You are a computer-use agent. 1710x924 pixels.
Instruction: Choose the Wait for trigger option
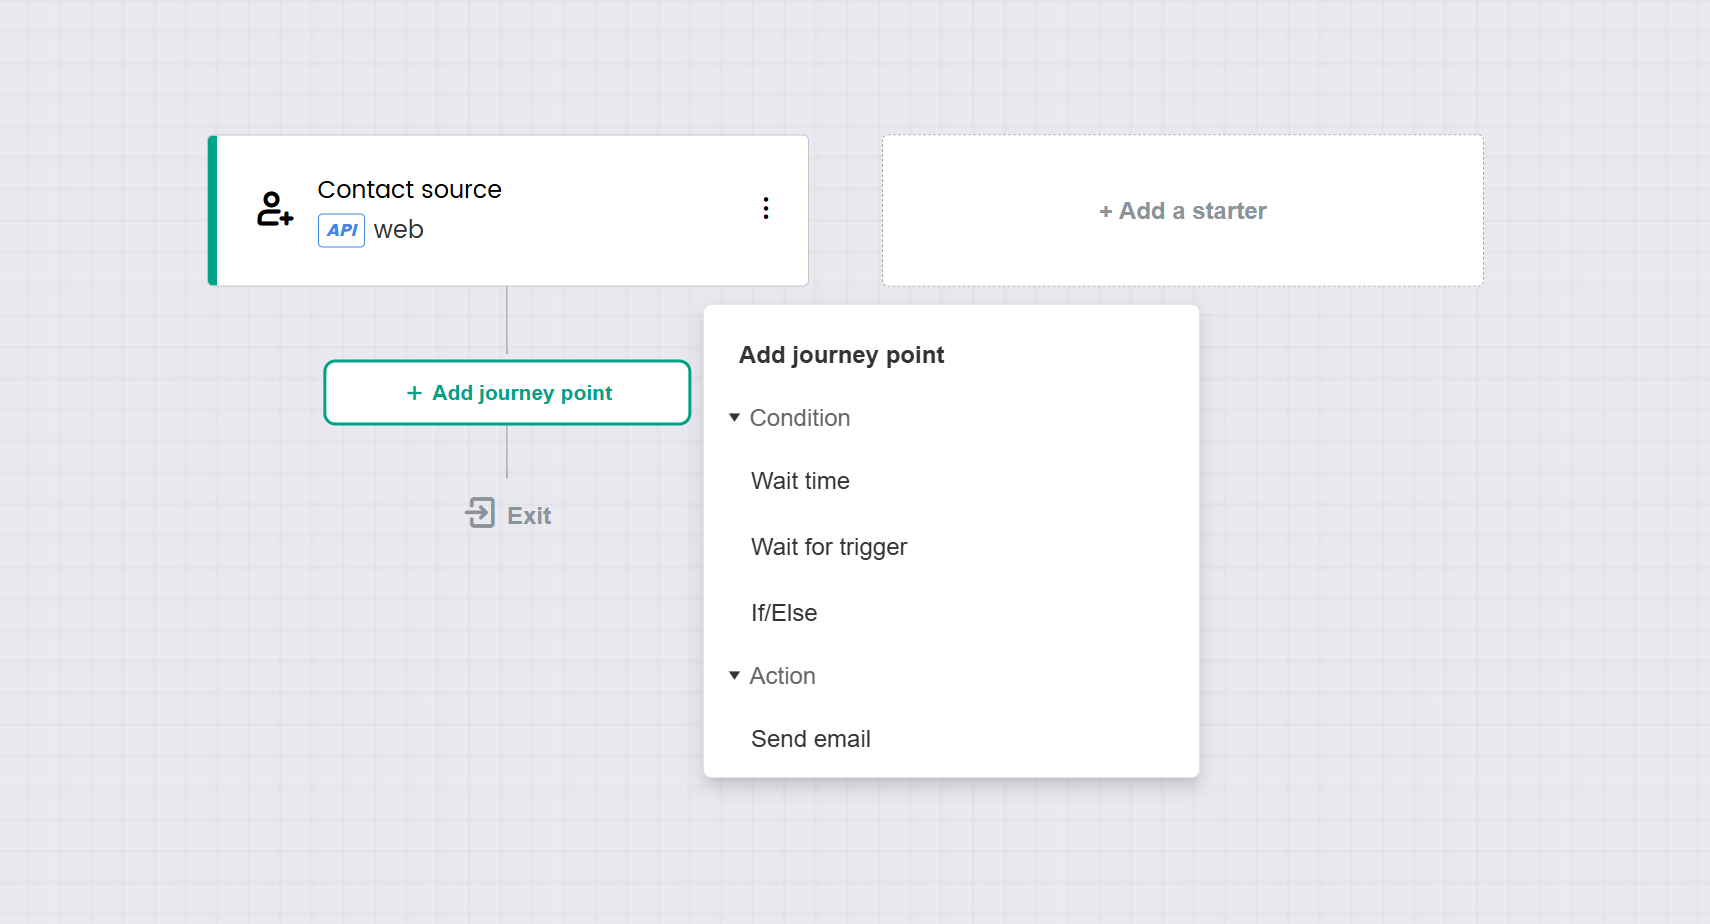click(829, 547)
